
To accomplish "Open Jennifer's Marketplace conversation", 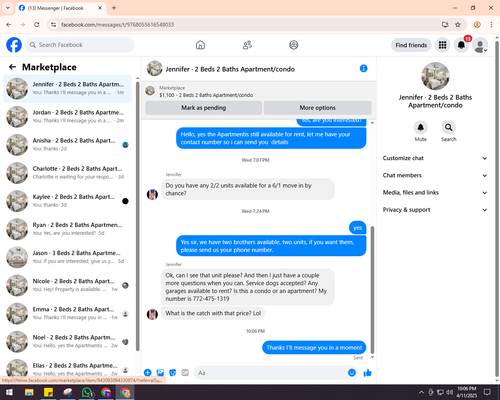I will coord(67,89).
